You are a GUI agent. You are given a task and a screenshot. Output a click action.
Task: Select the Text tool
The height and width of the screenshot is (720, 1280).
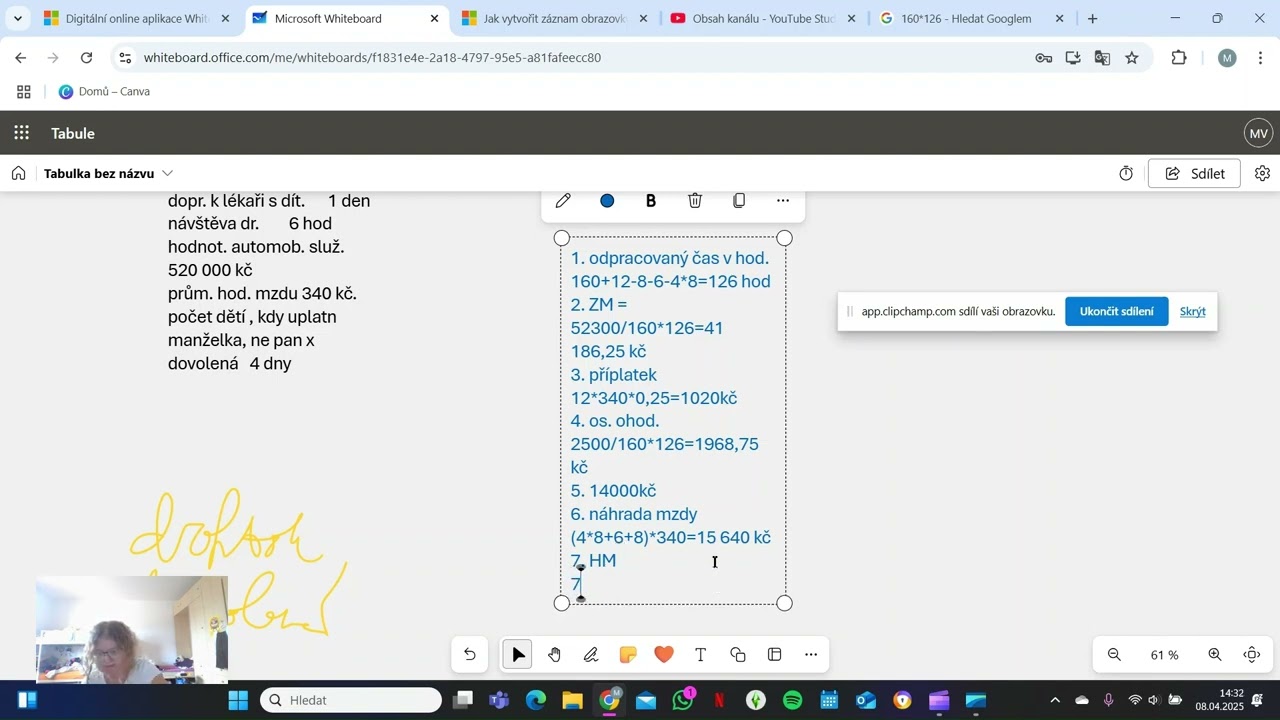pyautogui.click(x=701, y=655)
